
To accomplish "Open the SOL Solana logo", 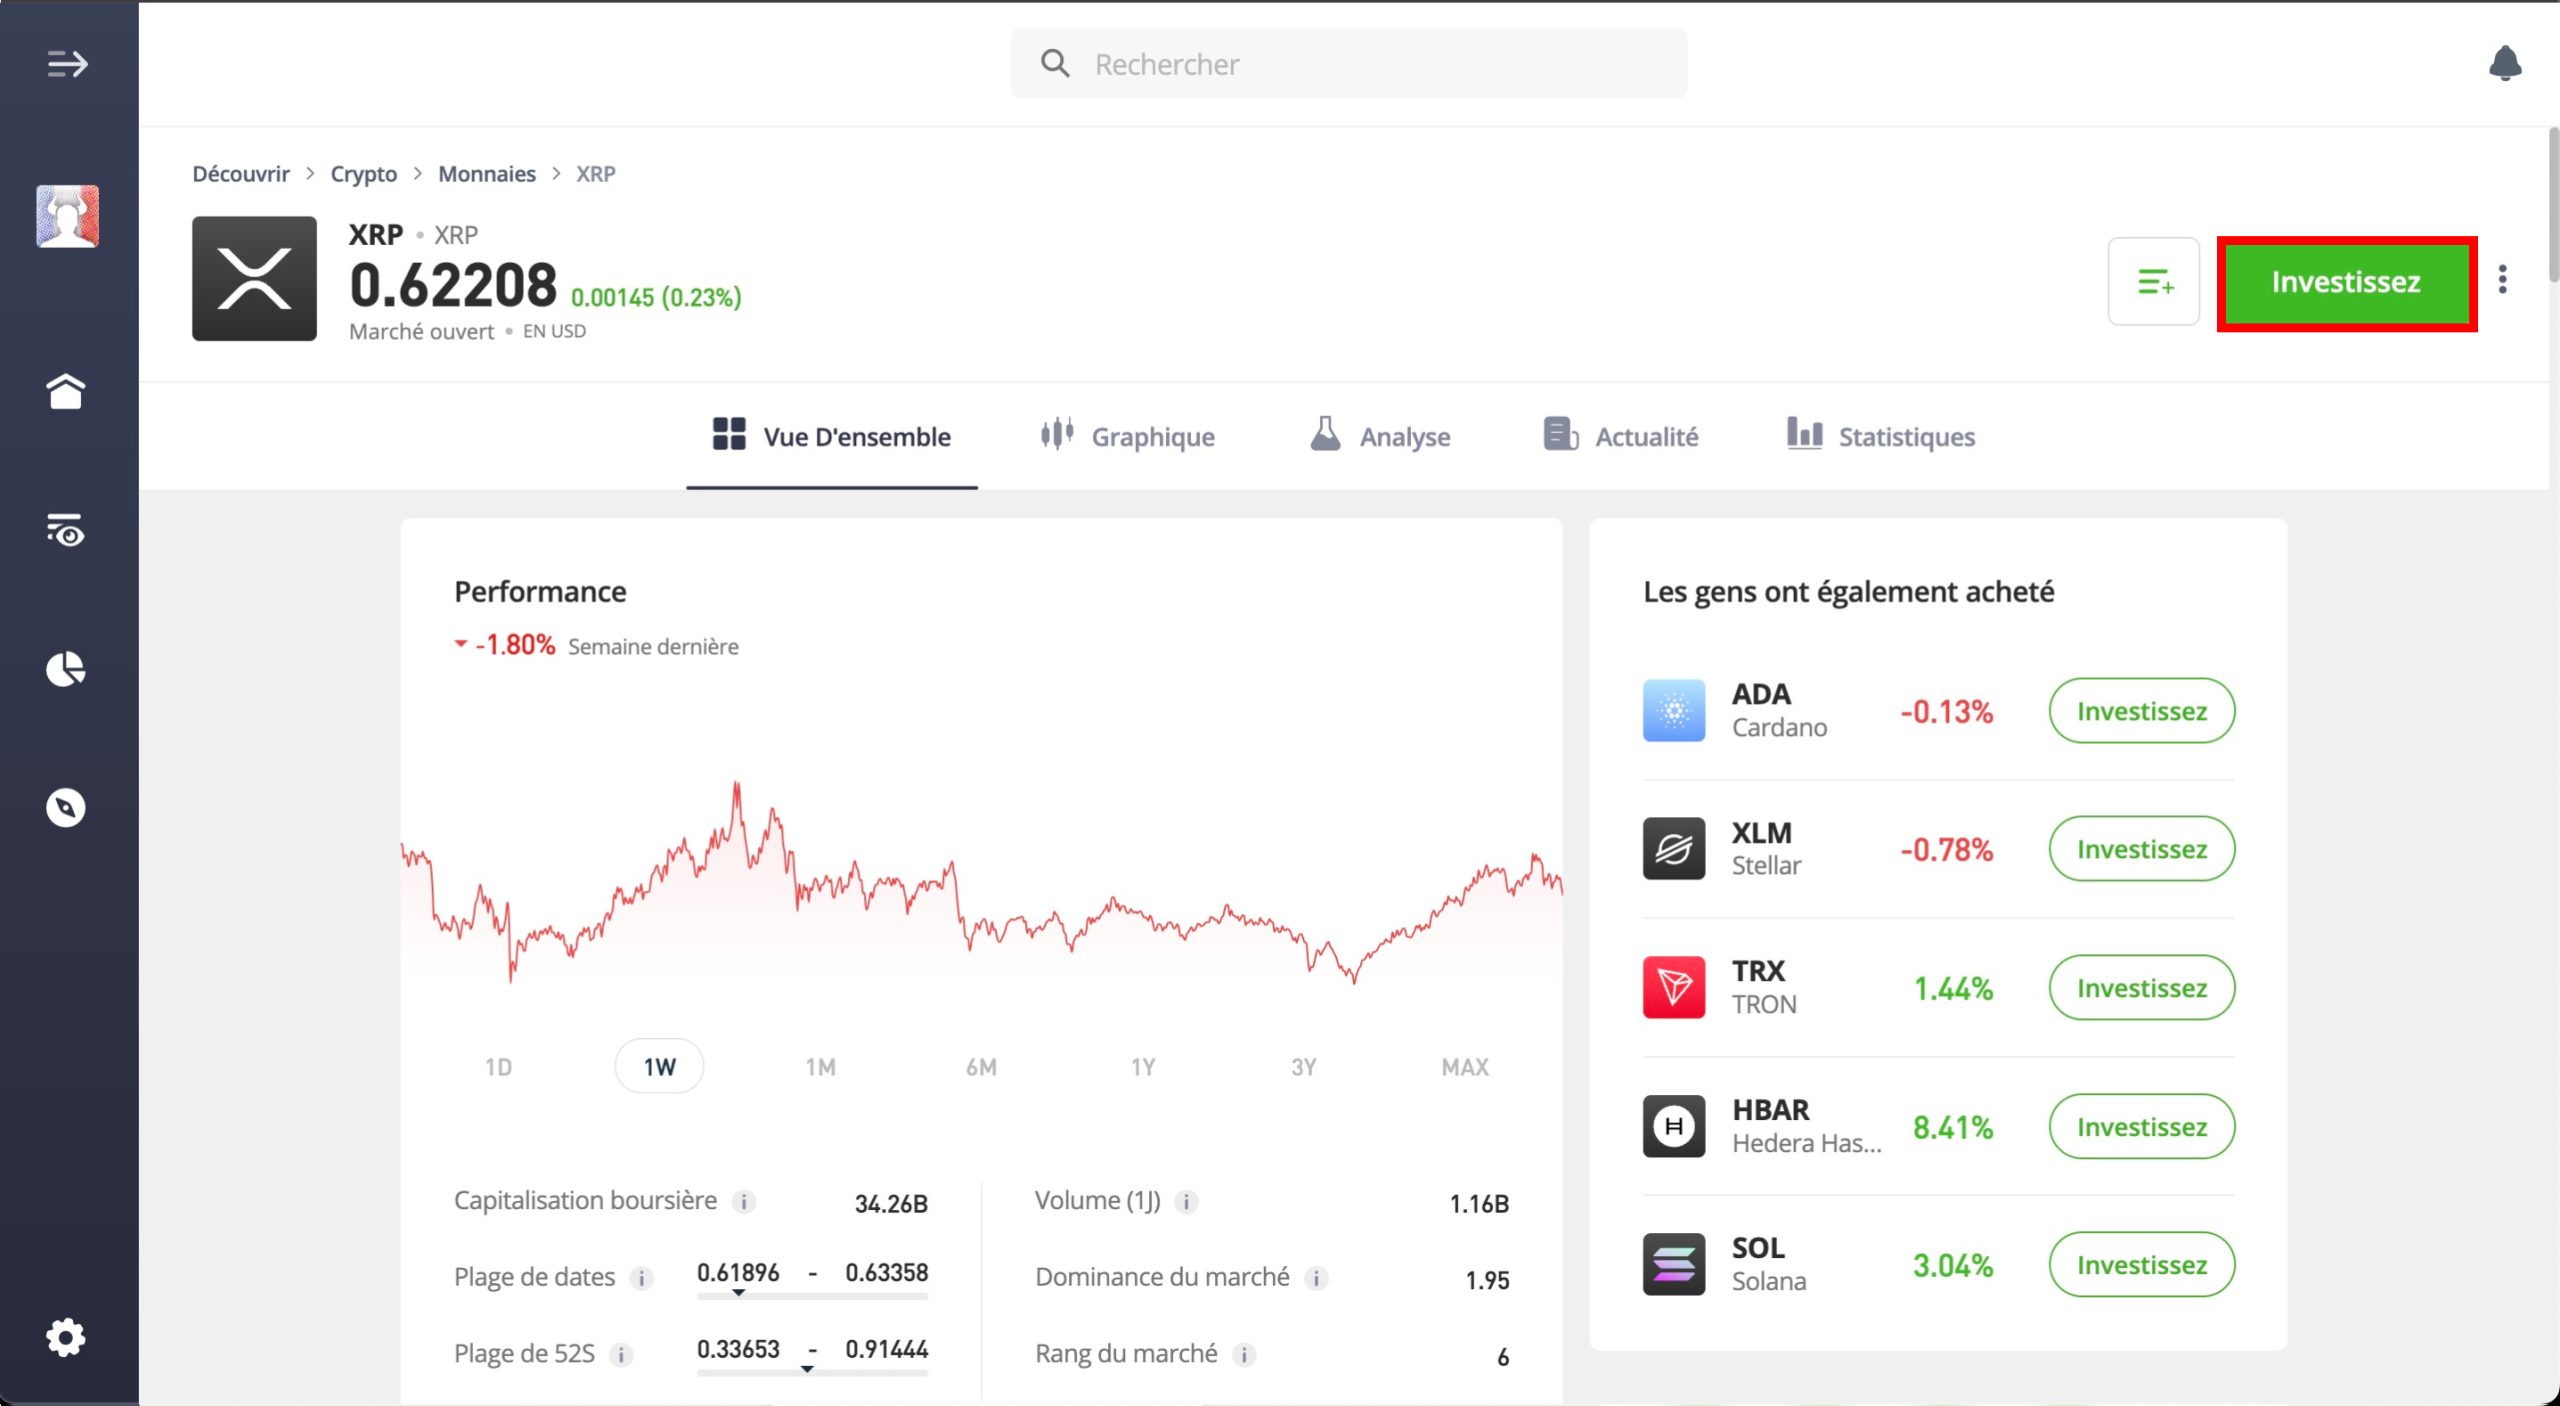I will pos(1673,1264).
